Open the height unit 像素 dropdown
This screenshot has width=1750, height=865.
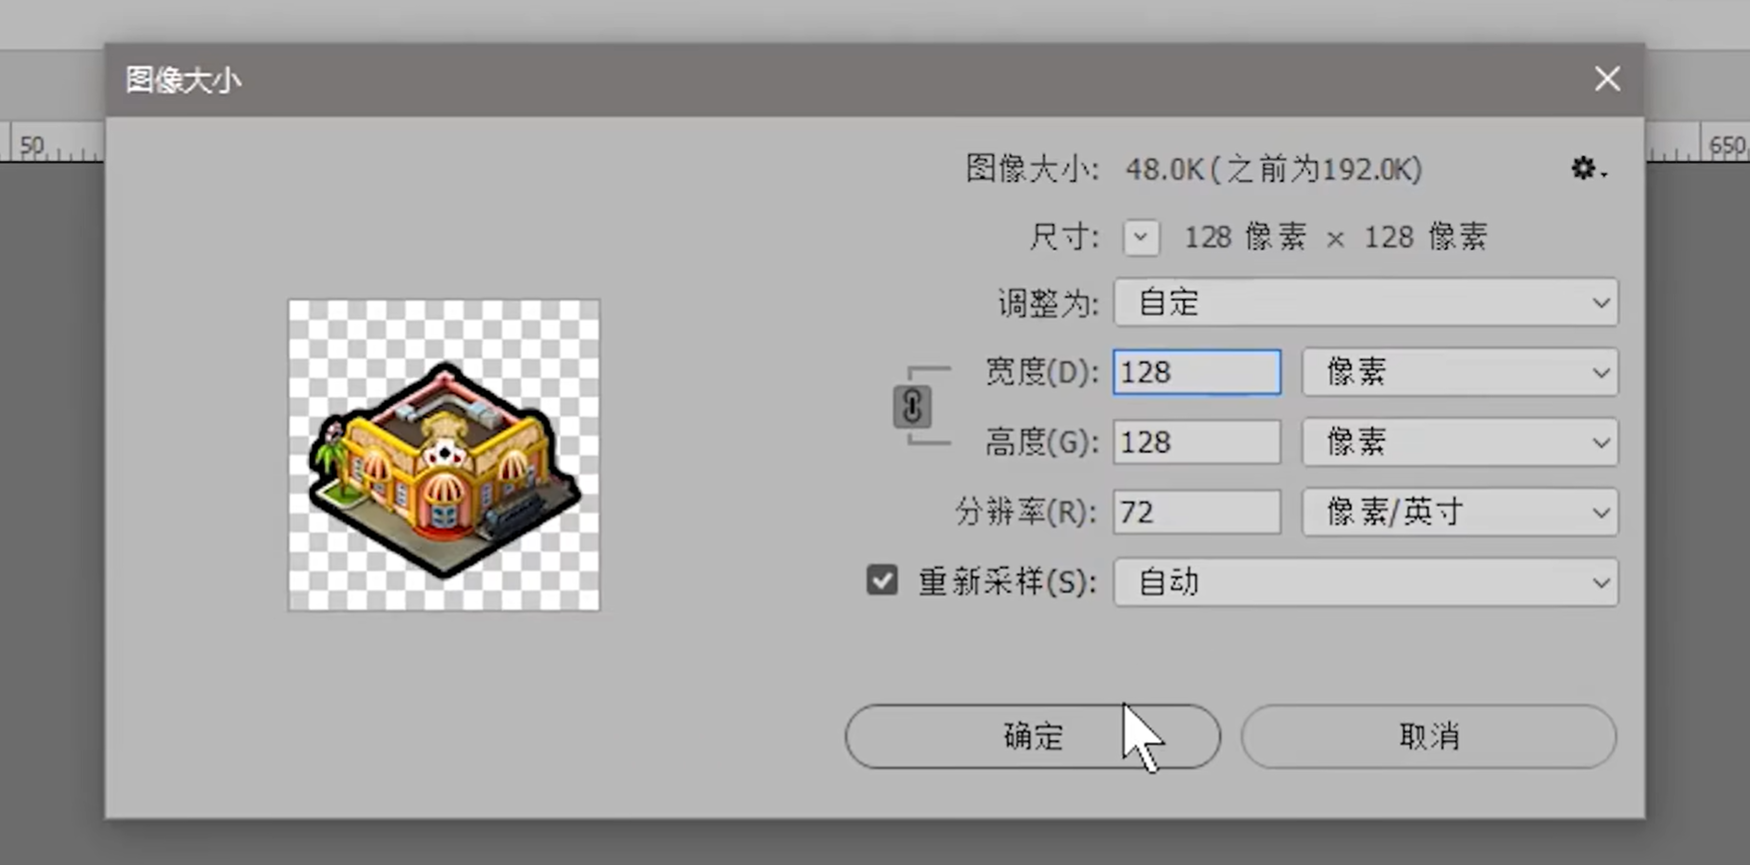click(x=1460, y=442)
